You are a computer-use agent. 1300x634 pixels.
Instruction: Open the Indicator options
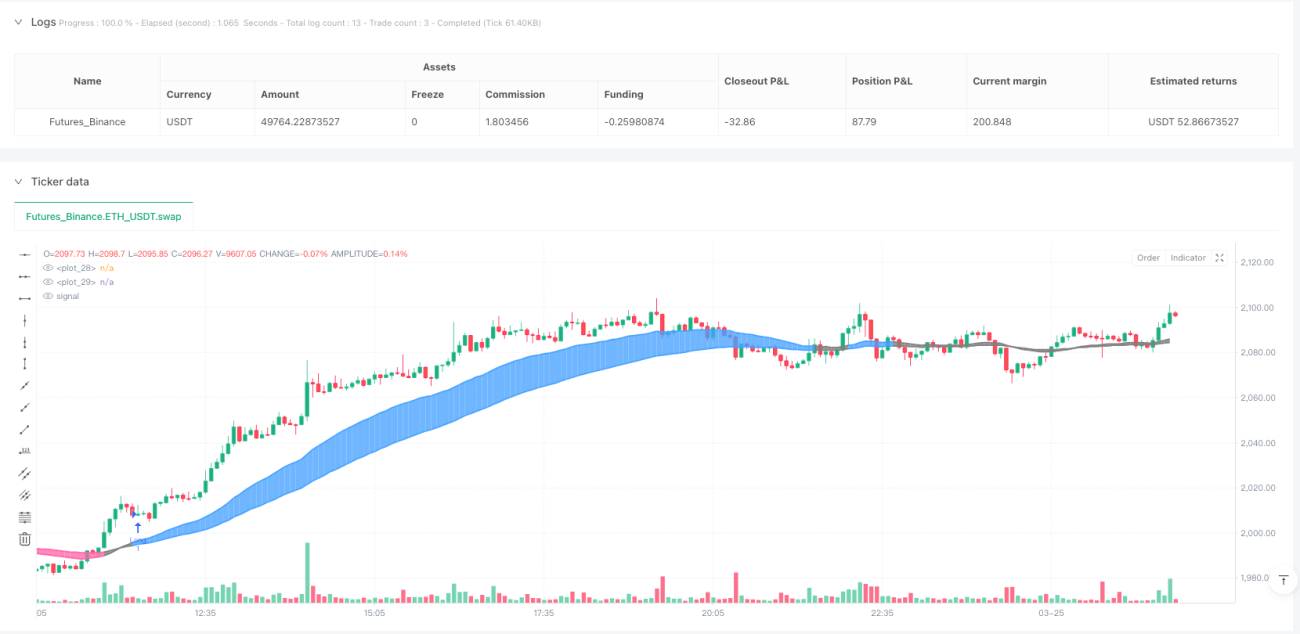click(x=1188, y=258)
